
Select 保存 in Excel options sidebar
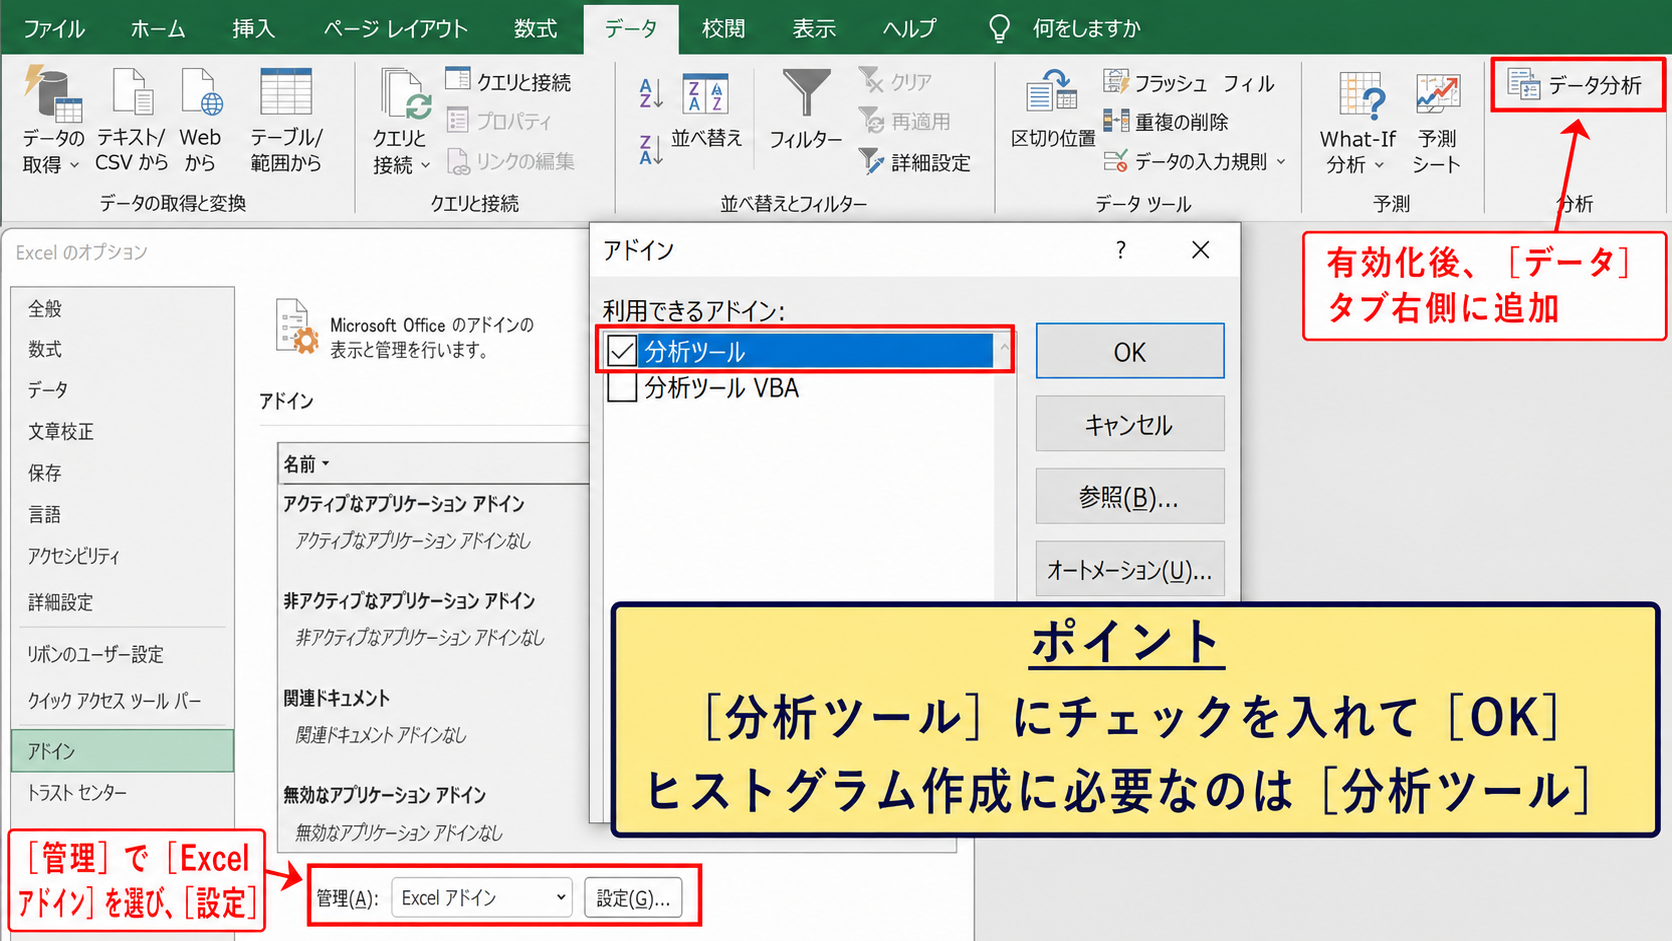tap(122, 472)
